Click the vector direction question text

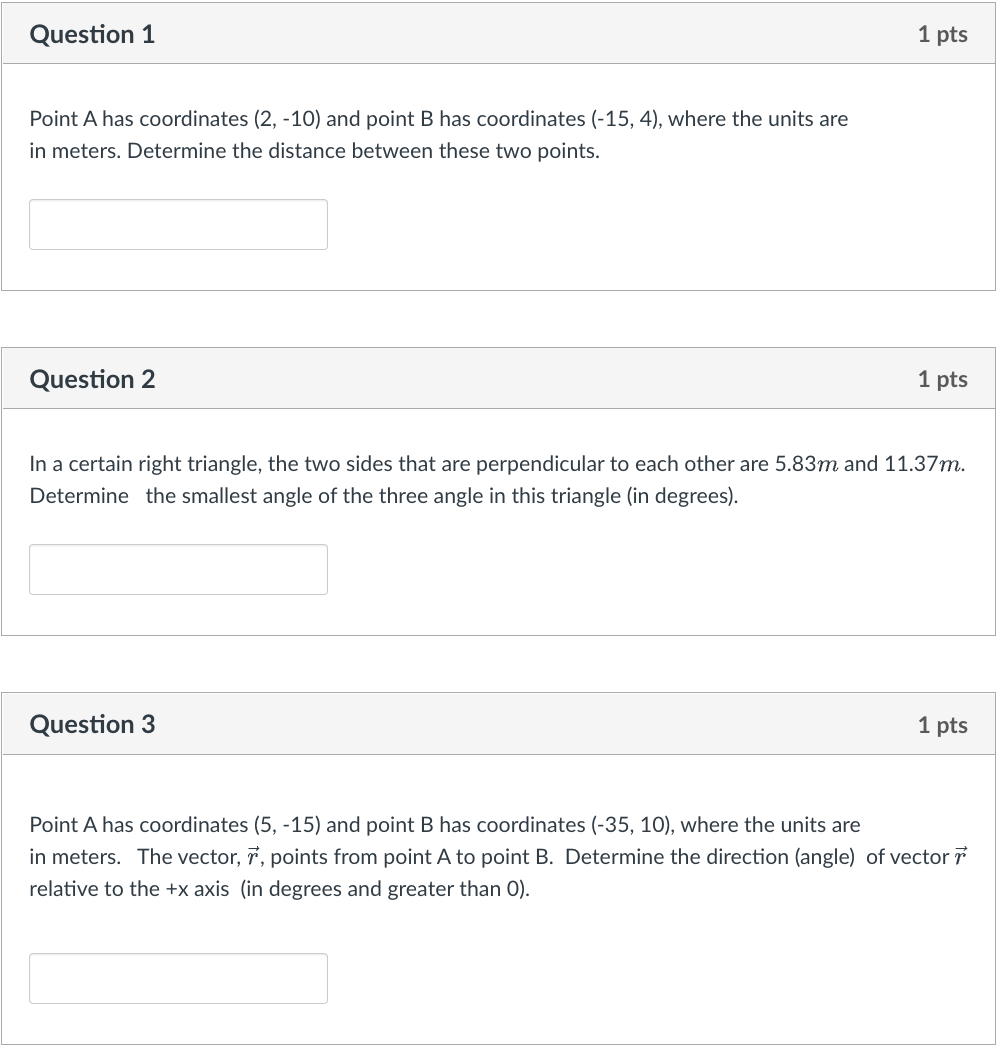pos(450,856)
